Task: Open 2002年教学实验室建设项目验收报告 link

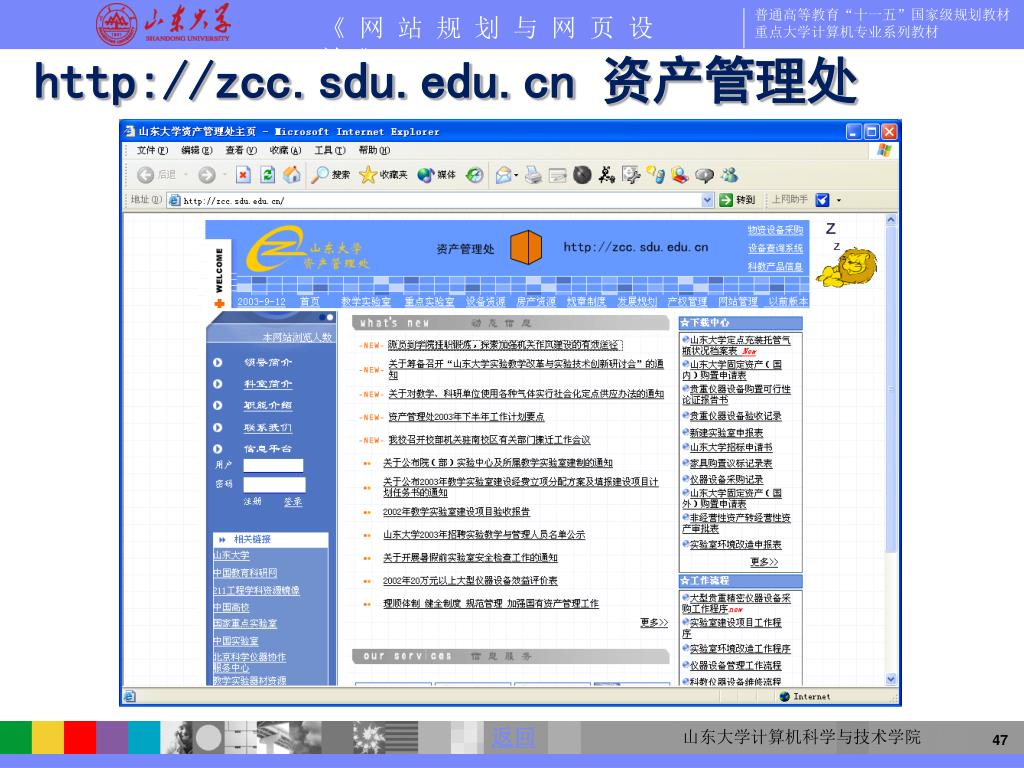Action: [456, 512]
